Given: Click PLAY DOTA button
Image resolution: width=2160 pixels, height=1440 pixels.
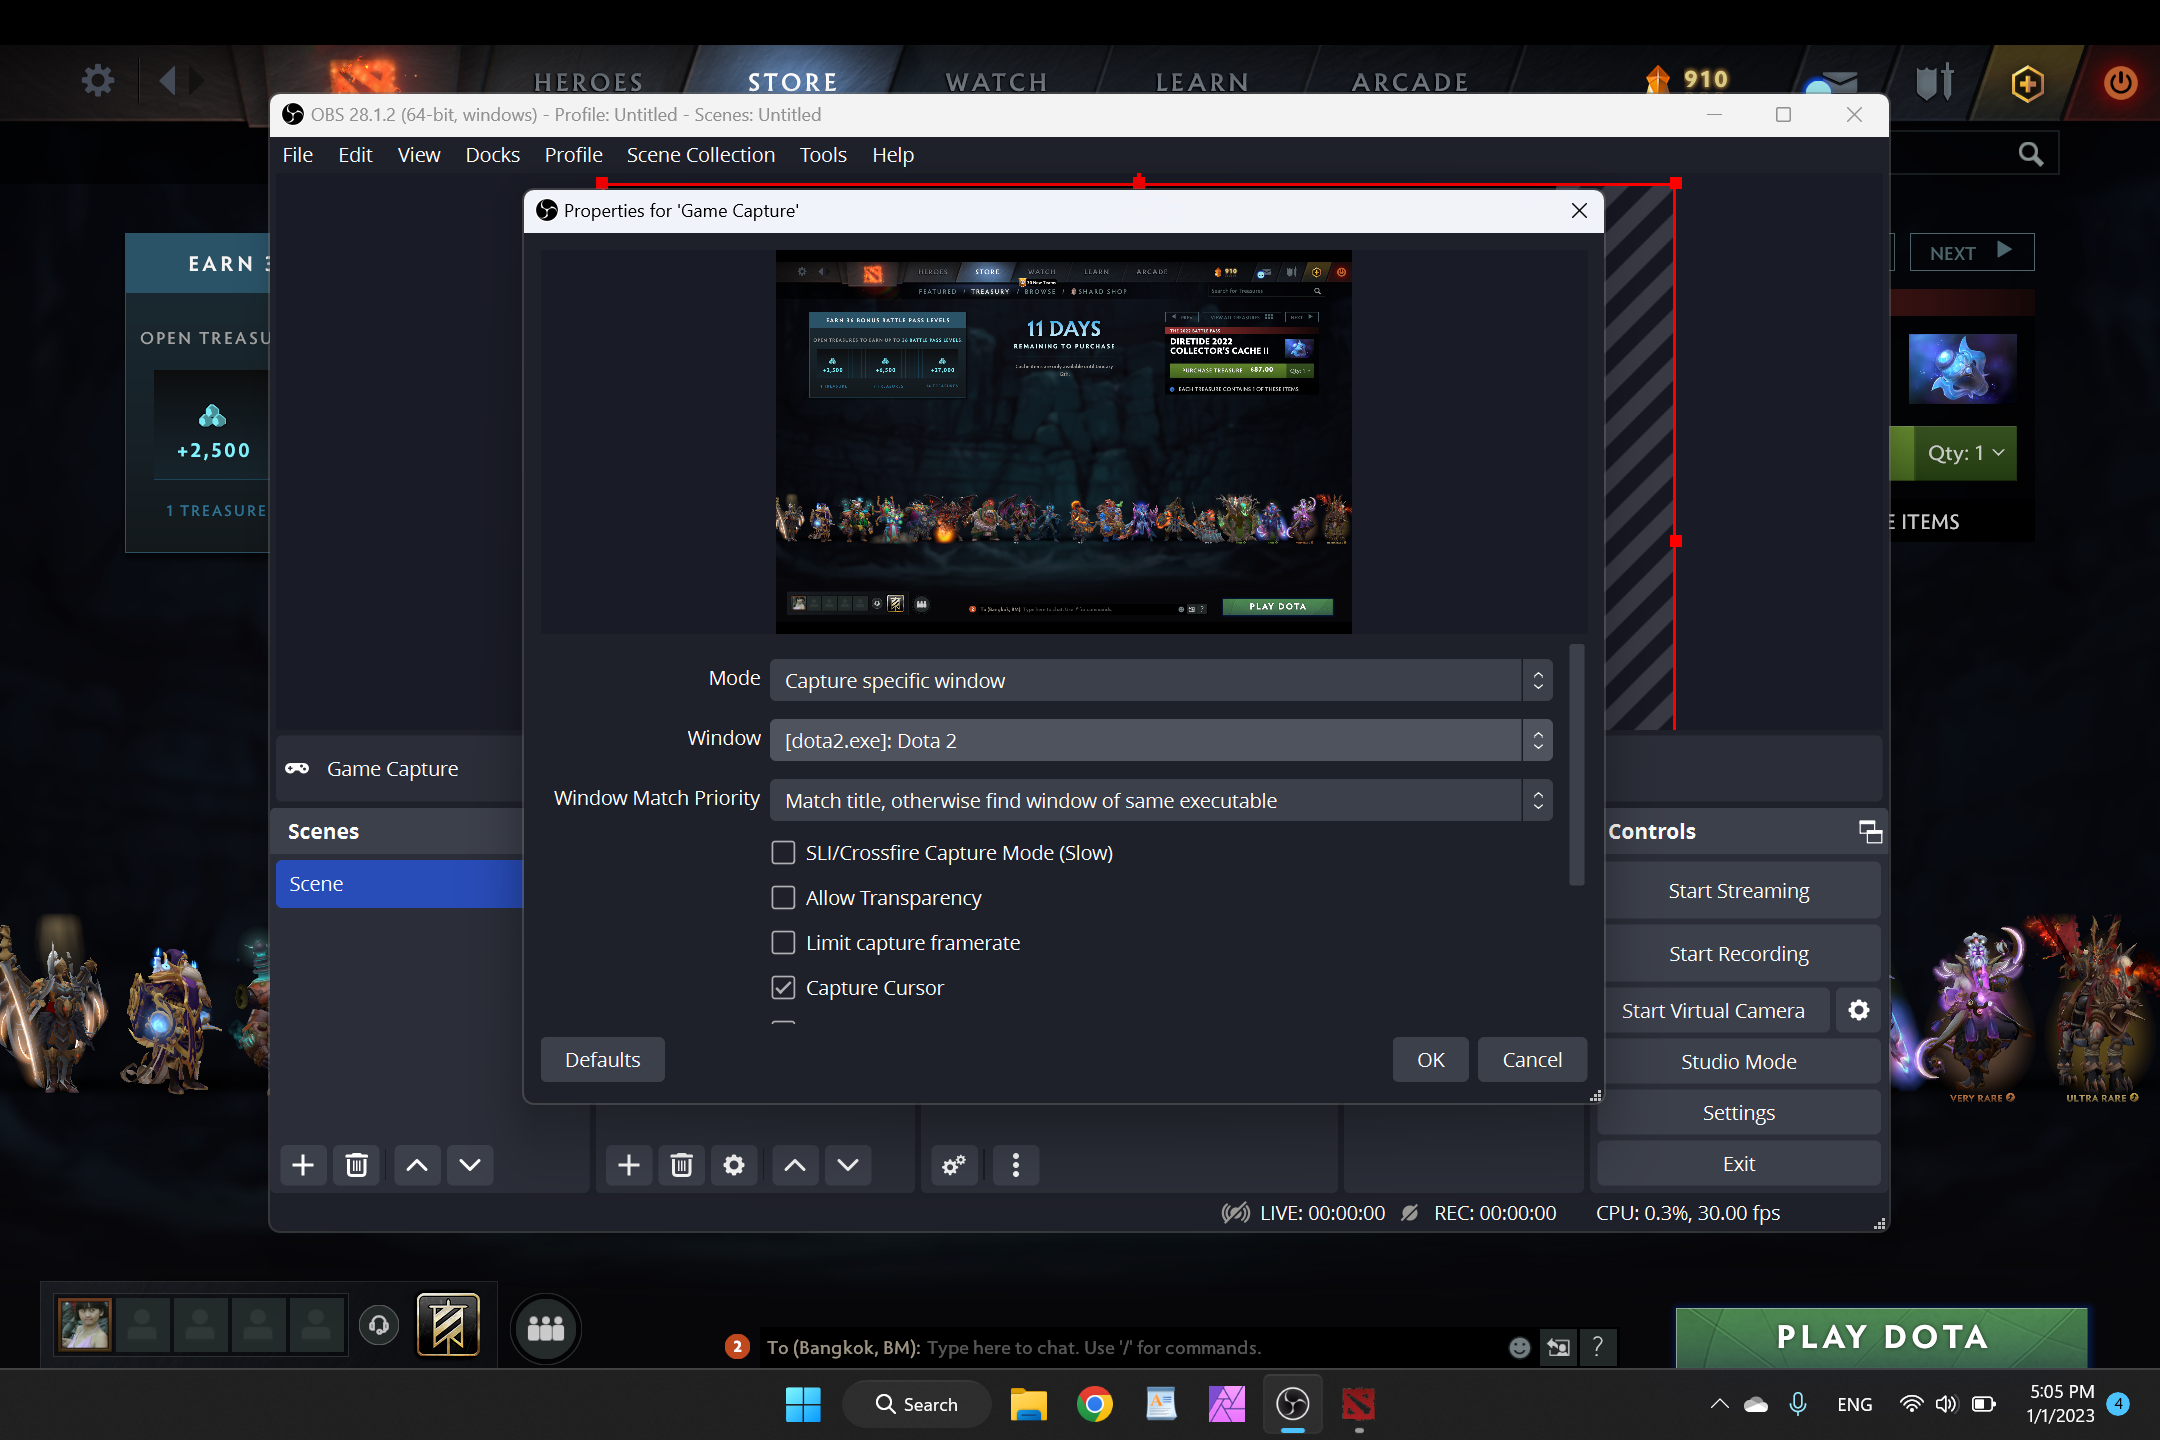Looking at the screenshot, I should point(1881,1337).
